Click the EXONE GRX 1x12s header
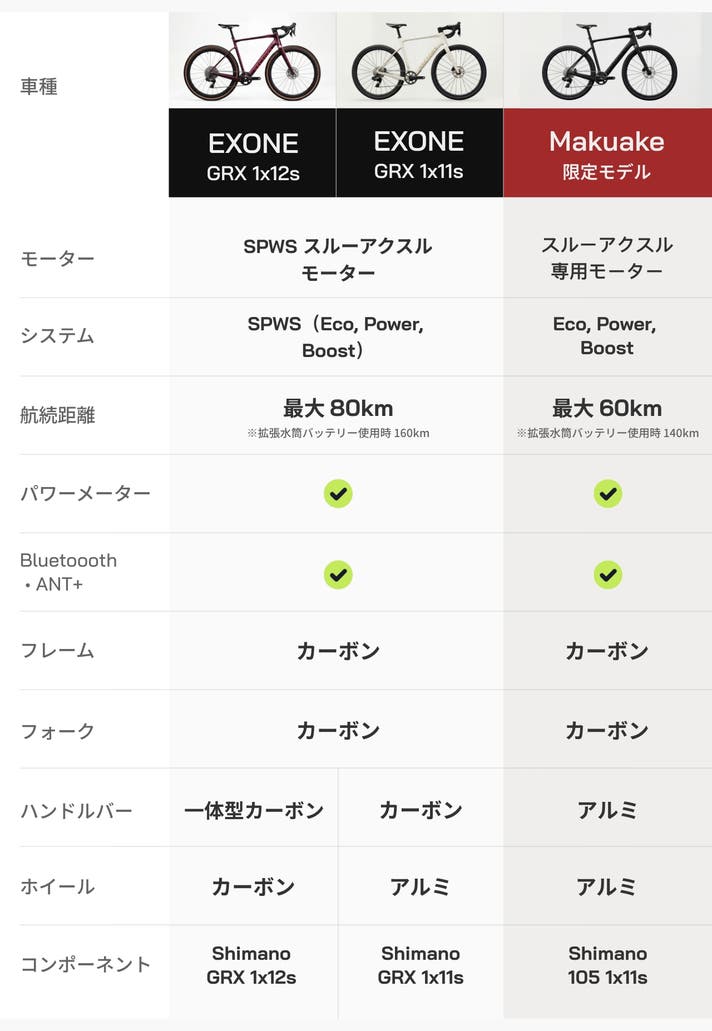 (x=253, y=155)
